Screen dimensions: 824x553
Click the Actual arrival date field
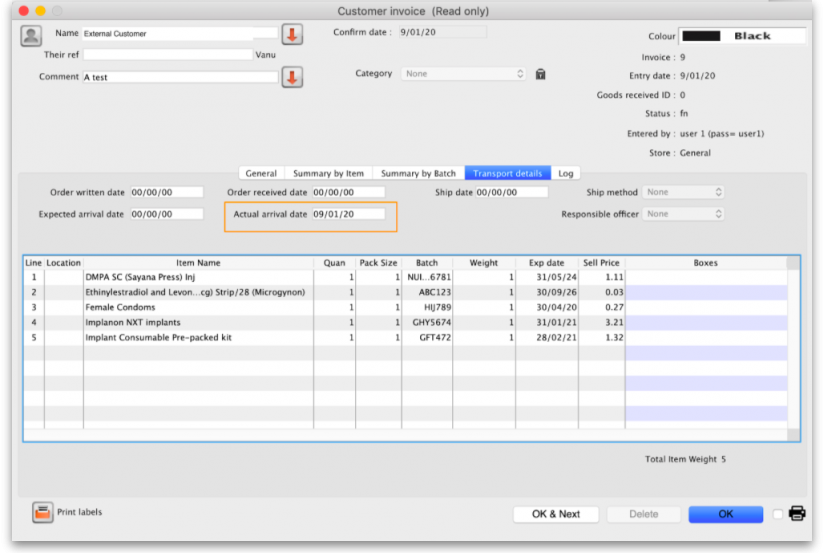click(347, 214)
